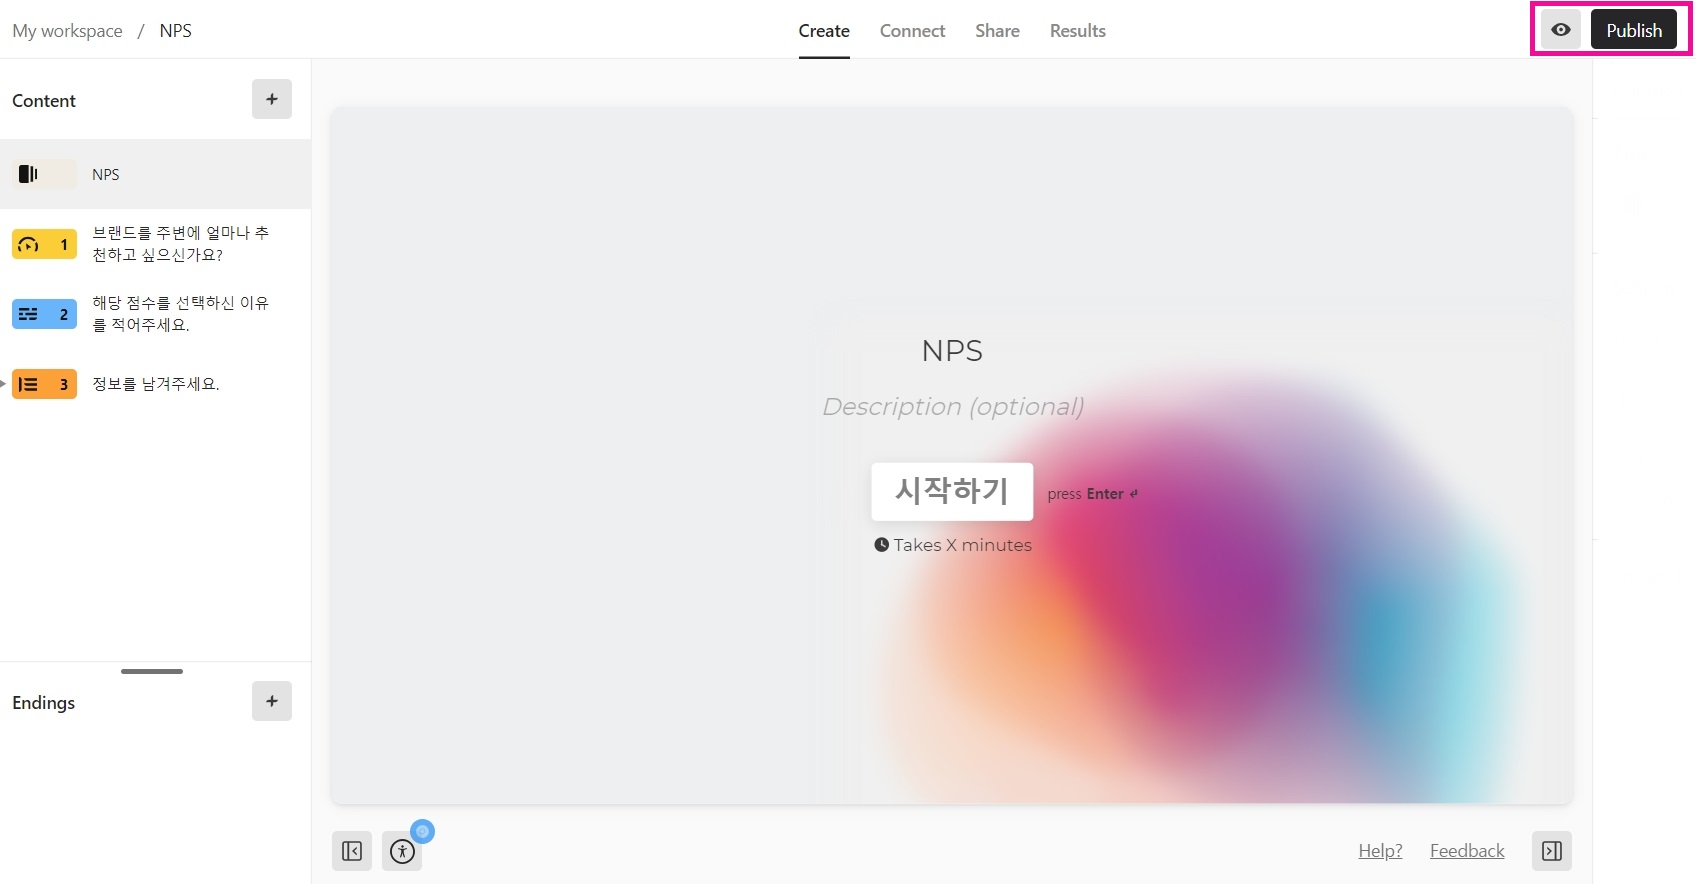Open the Share tab
This screenshot has height=884, width=1696.
coord(997,31)
